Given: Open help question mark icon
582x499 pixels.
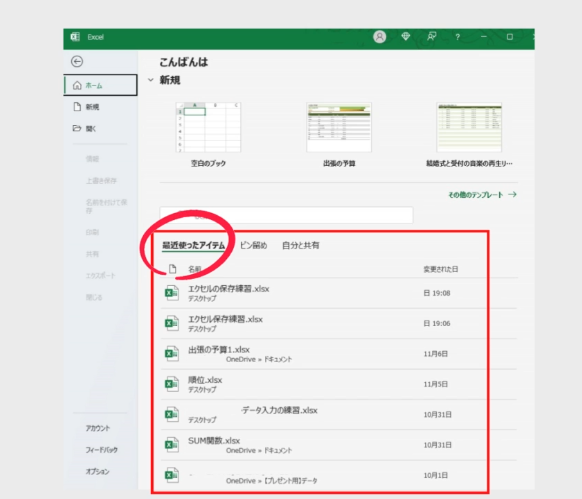Looking at the screenshot, I should 457,37.
